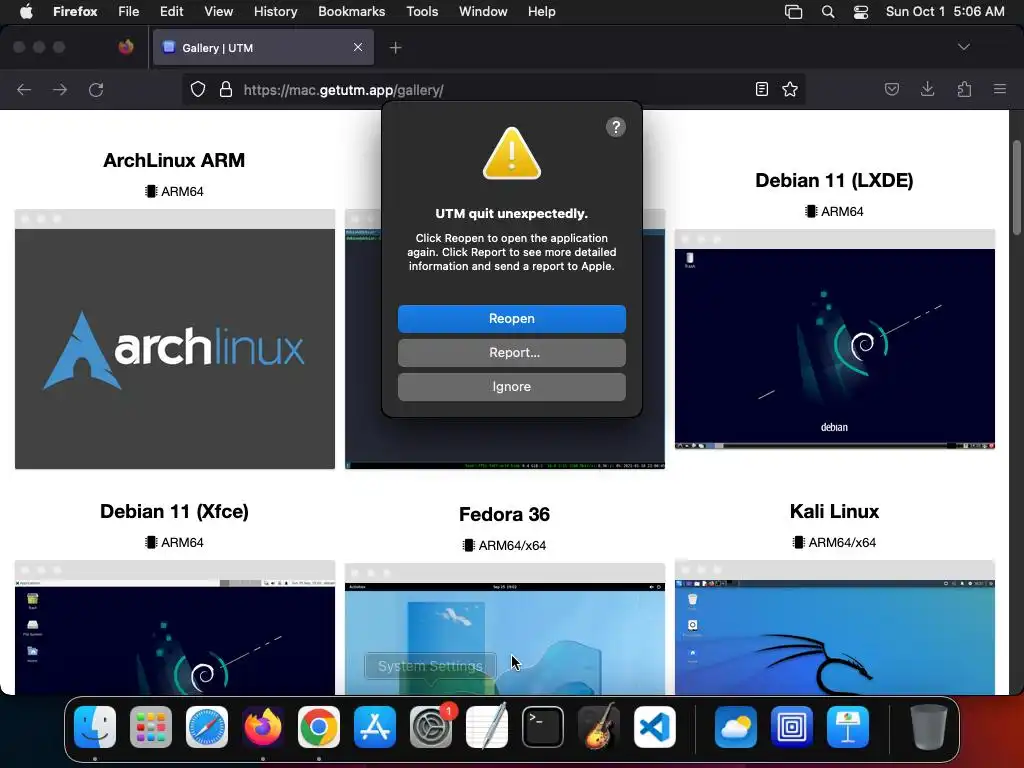Screen dimensions: 1024x768
Task: Reload the Gallery page
Action: [96, 89]
